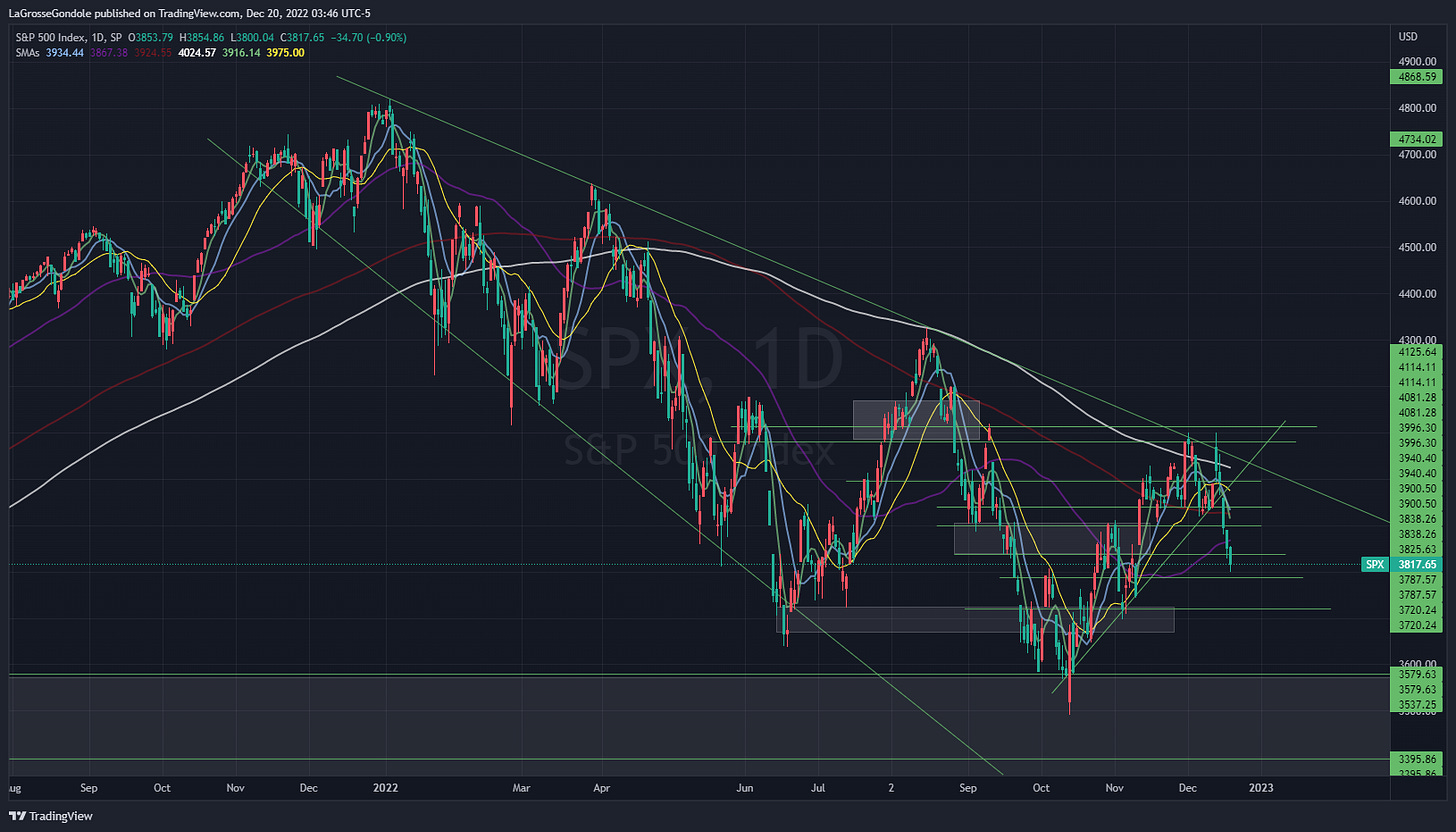This screenshot has height=832, width=1456.
Task: Click the SPX price tag label
Action: [1375, 565]
